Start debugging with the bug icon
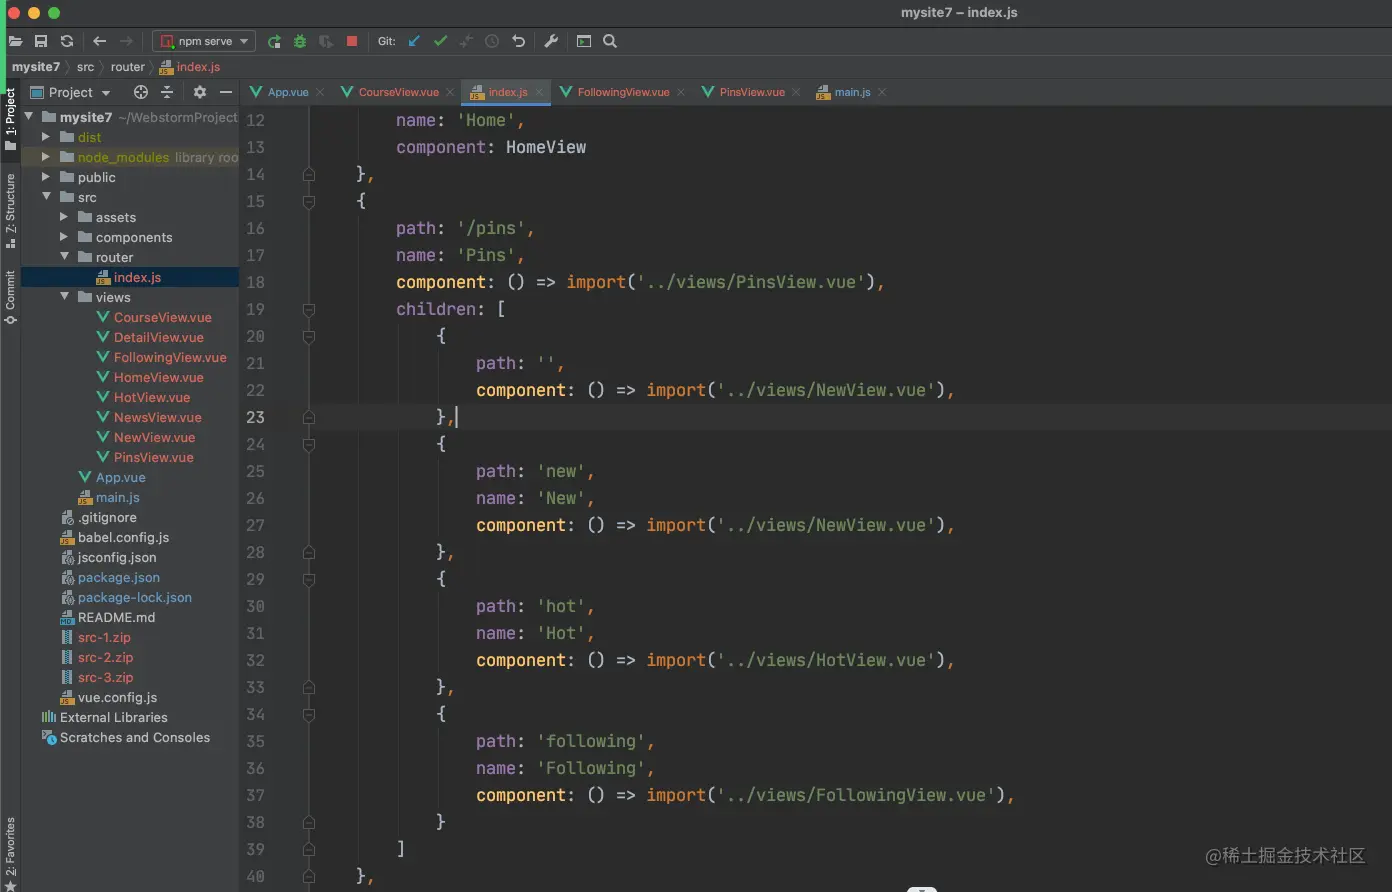Image resolution: width=1392 pixels, height=892 pixels. pos(300,41)
